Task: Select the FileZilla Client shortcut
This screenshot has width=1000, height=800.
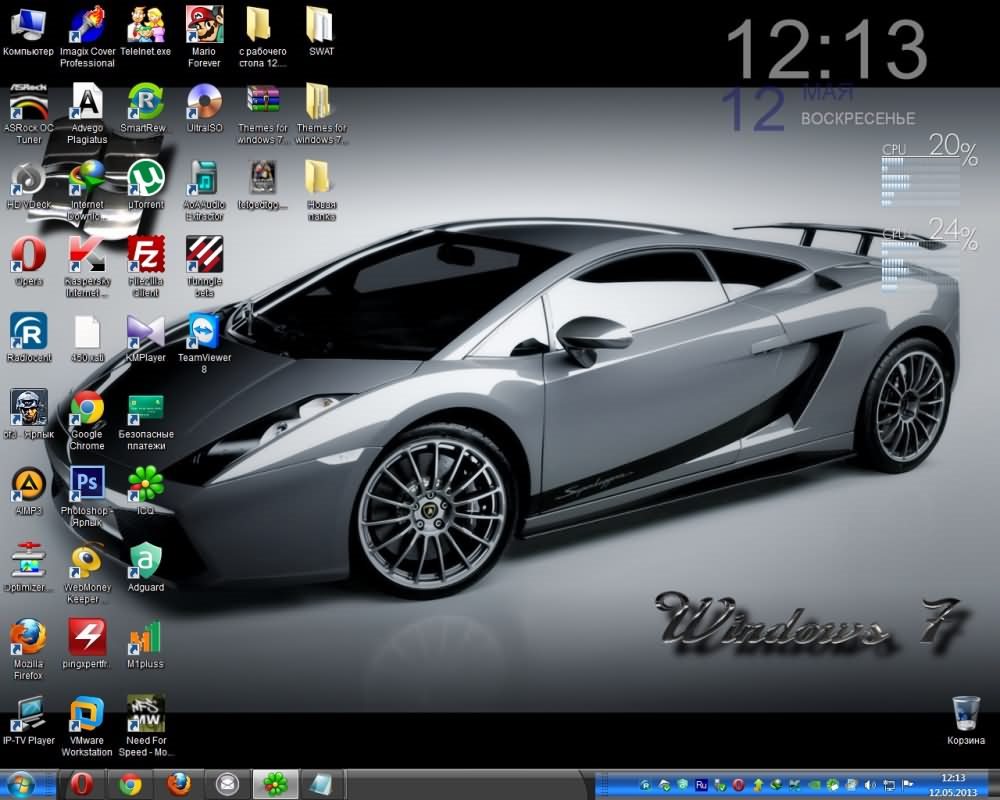Action: coord(146,255)
